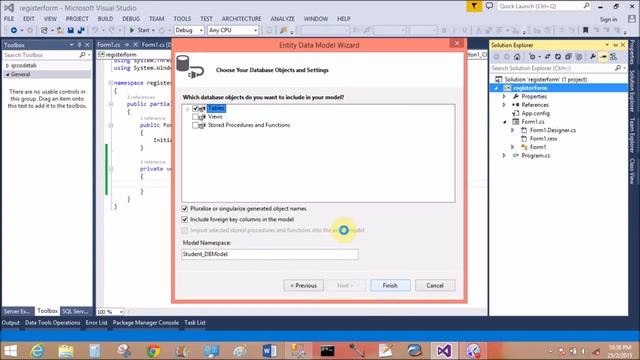Click the Model Namespace input field

pos(270,254)
